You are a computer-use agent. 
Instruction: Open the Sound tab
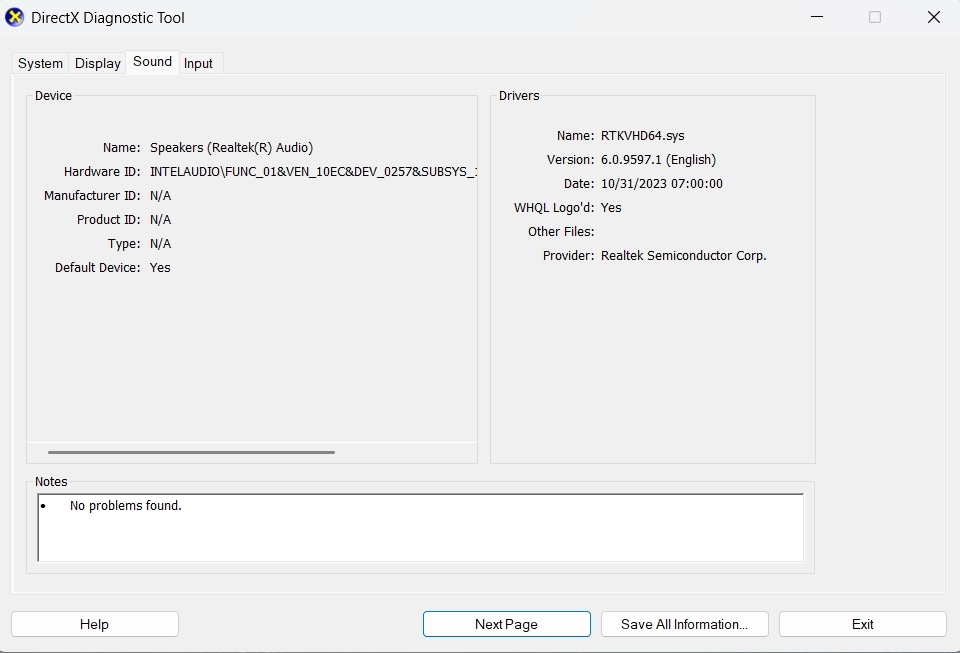pyautogui.click(x=152, y=61)
